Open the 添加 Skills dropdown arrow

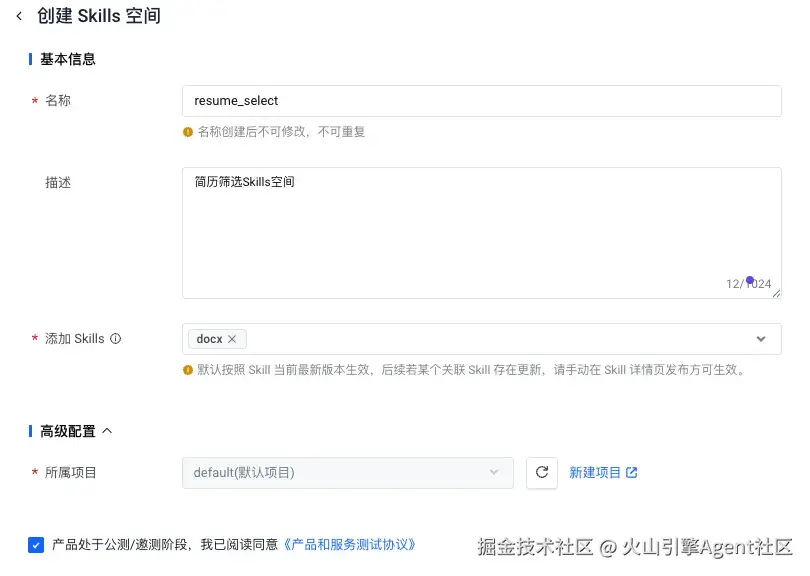tap(761, 339)
